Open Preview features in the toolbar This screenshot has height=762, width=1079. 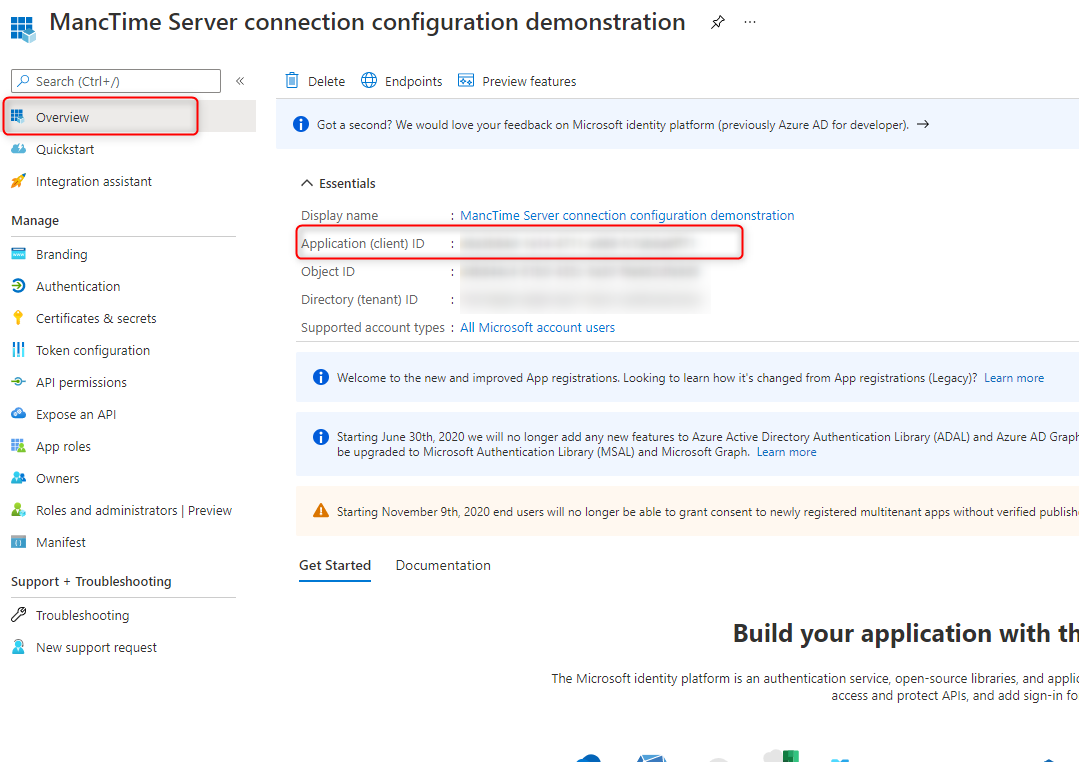click(516, 81)
